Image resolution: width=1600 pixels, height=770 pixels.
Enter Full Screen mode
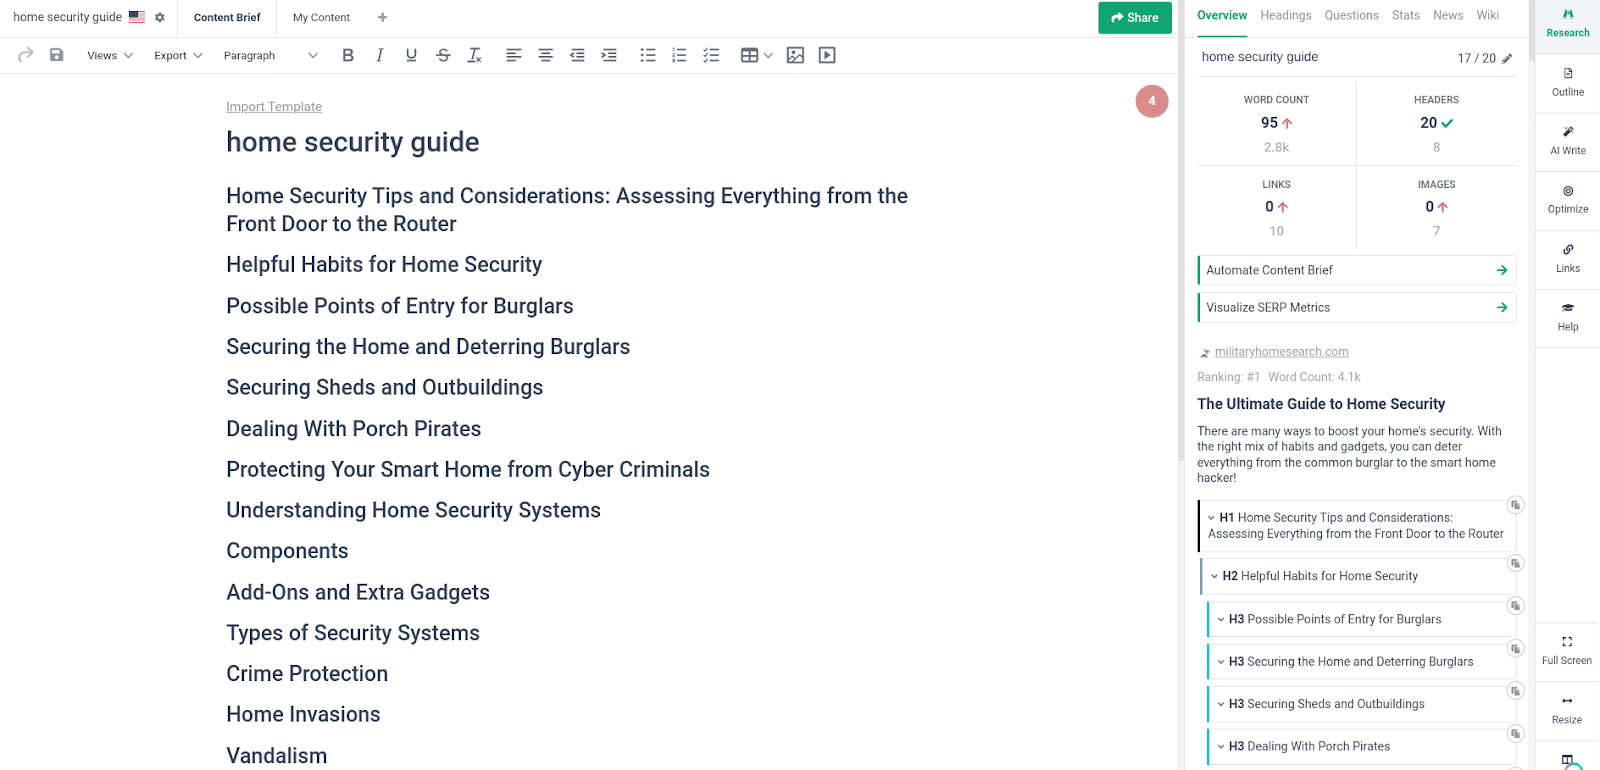pos(1567,651)
